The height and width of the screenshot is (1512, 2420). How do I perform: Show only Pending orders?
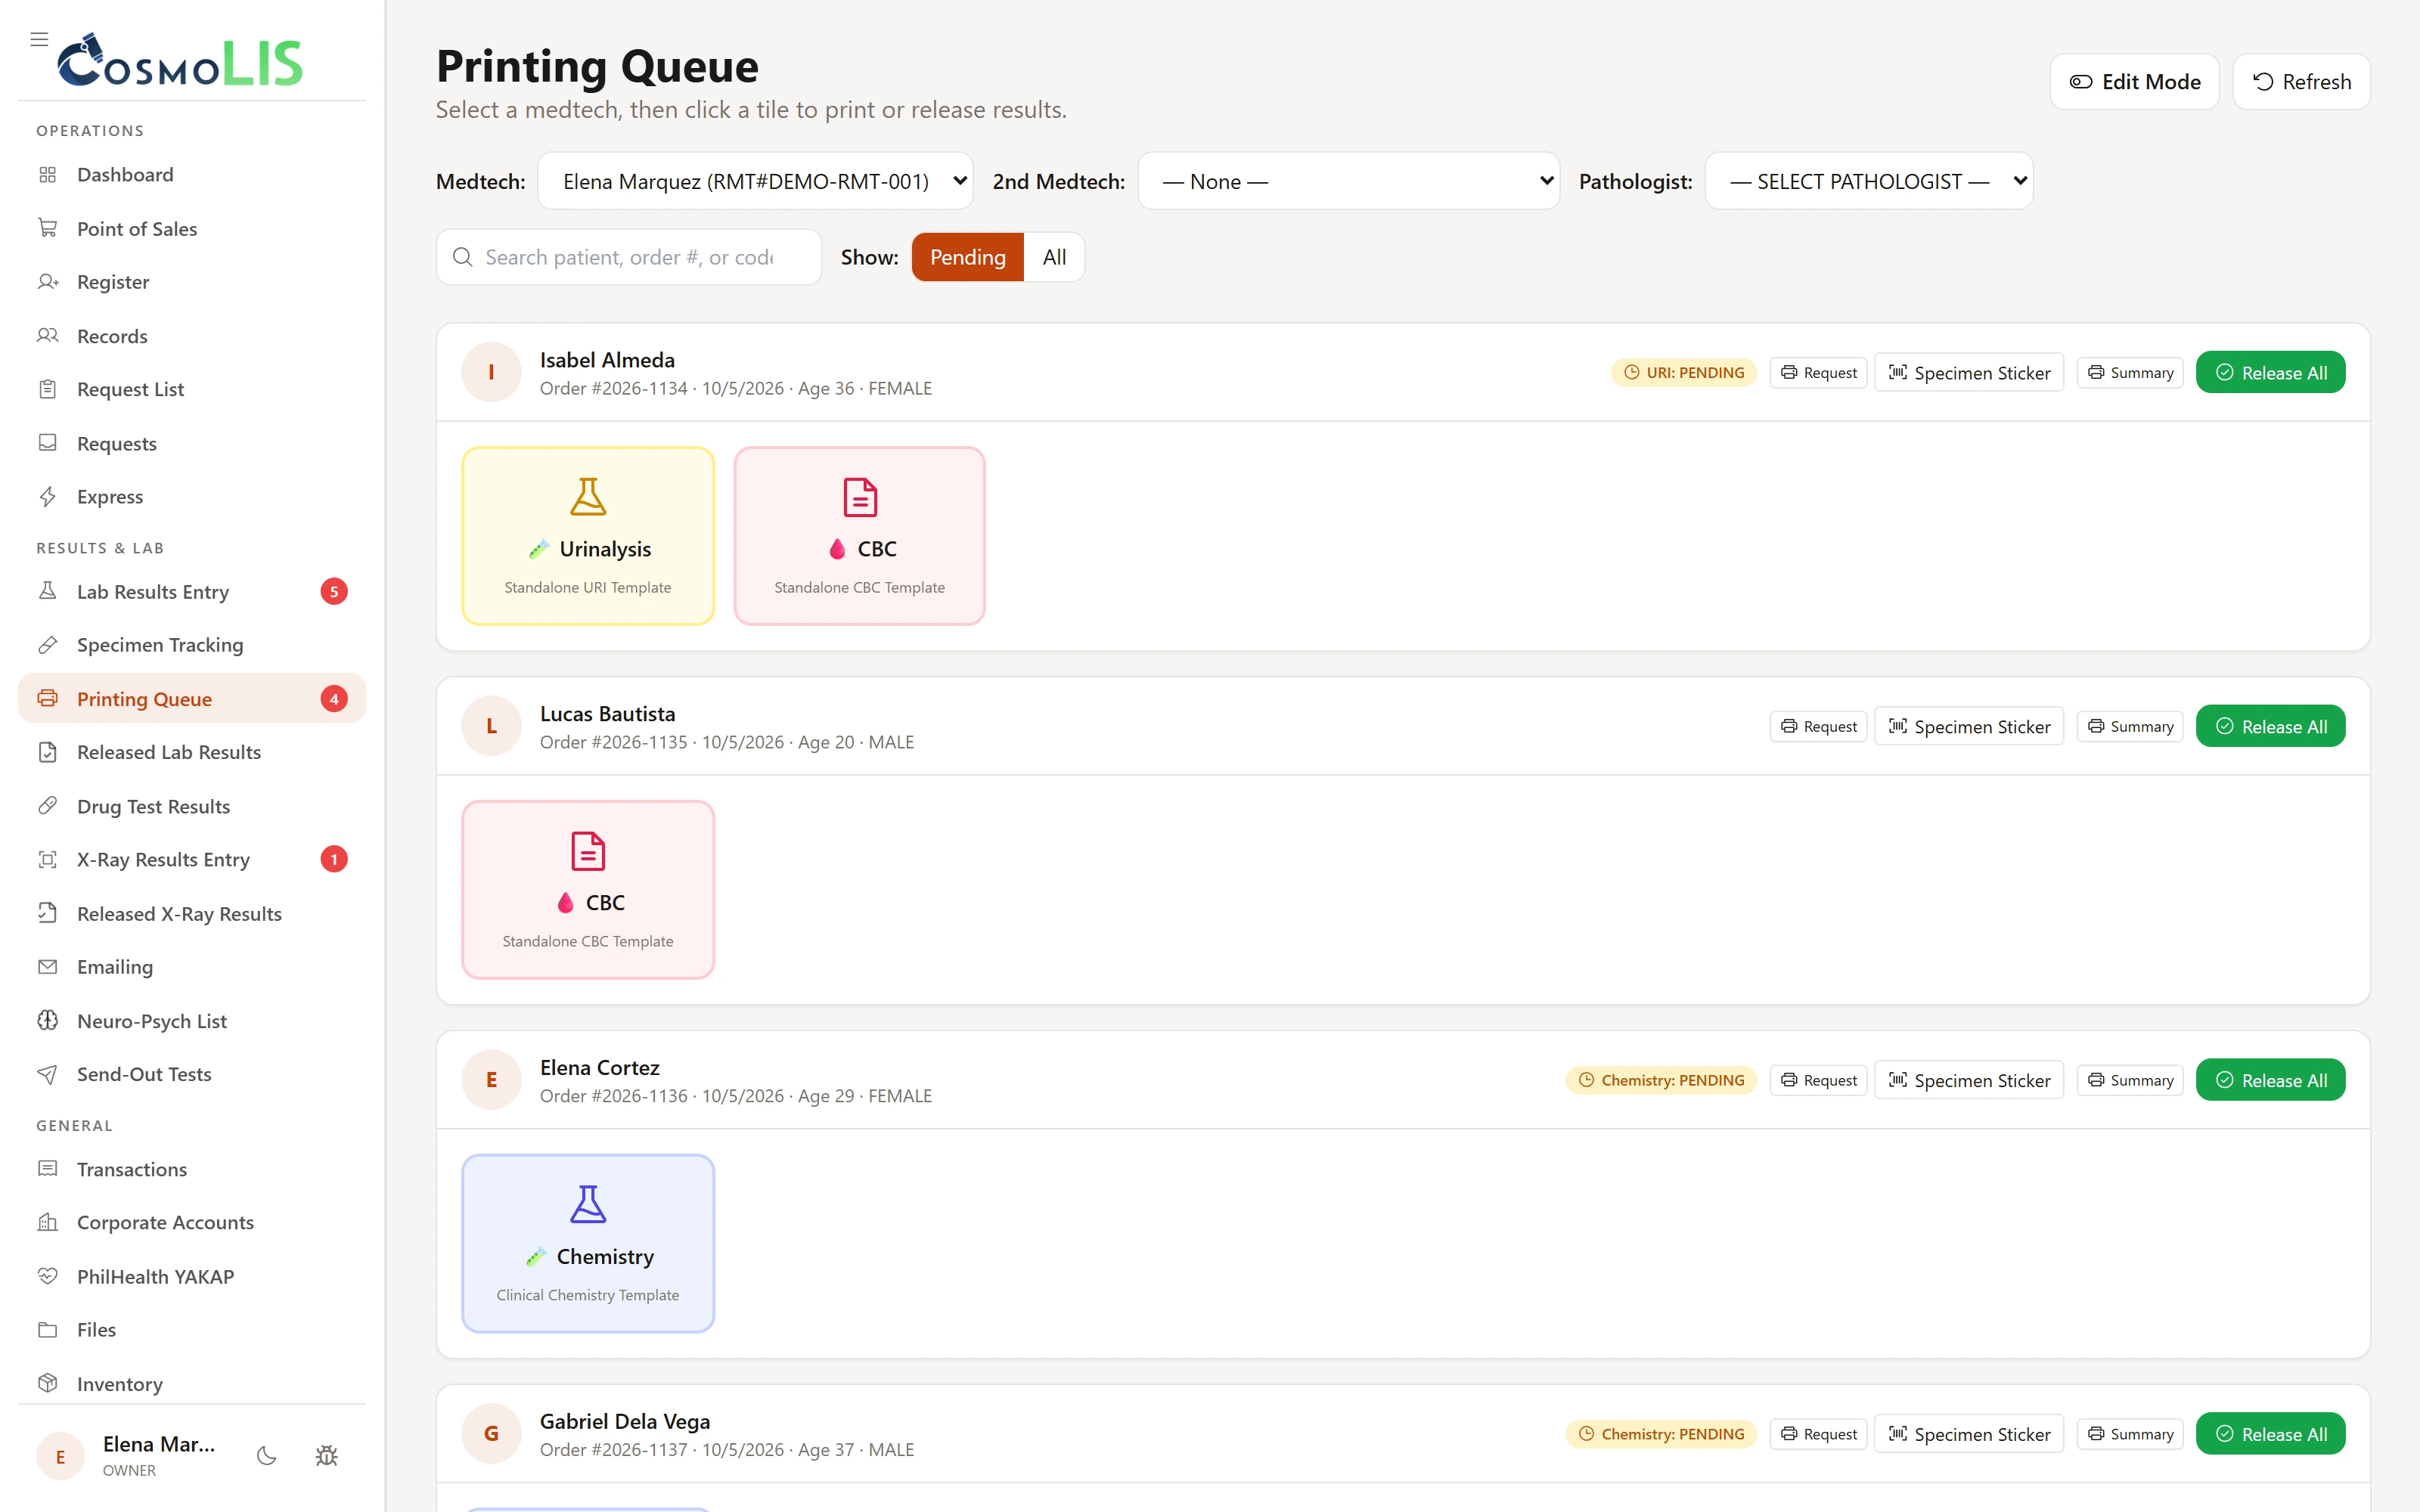pos(967,257)
